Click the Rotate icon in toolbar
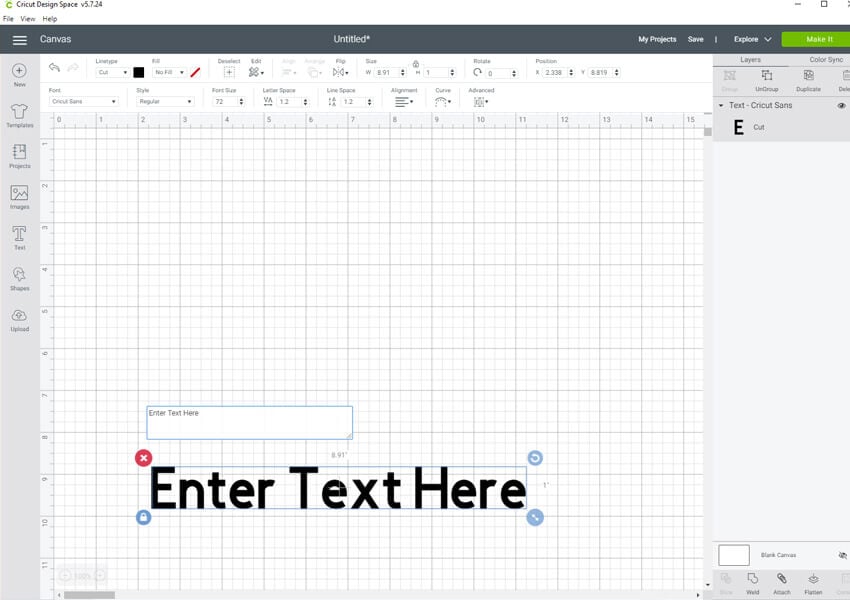The image size is (850, 600). click(478, 72)
